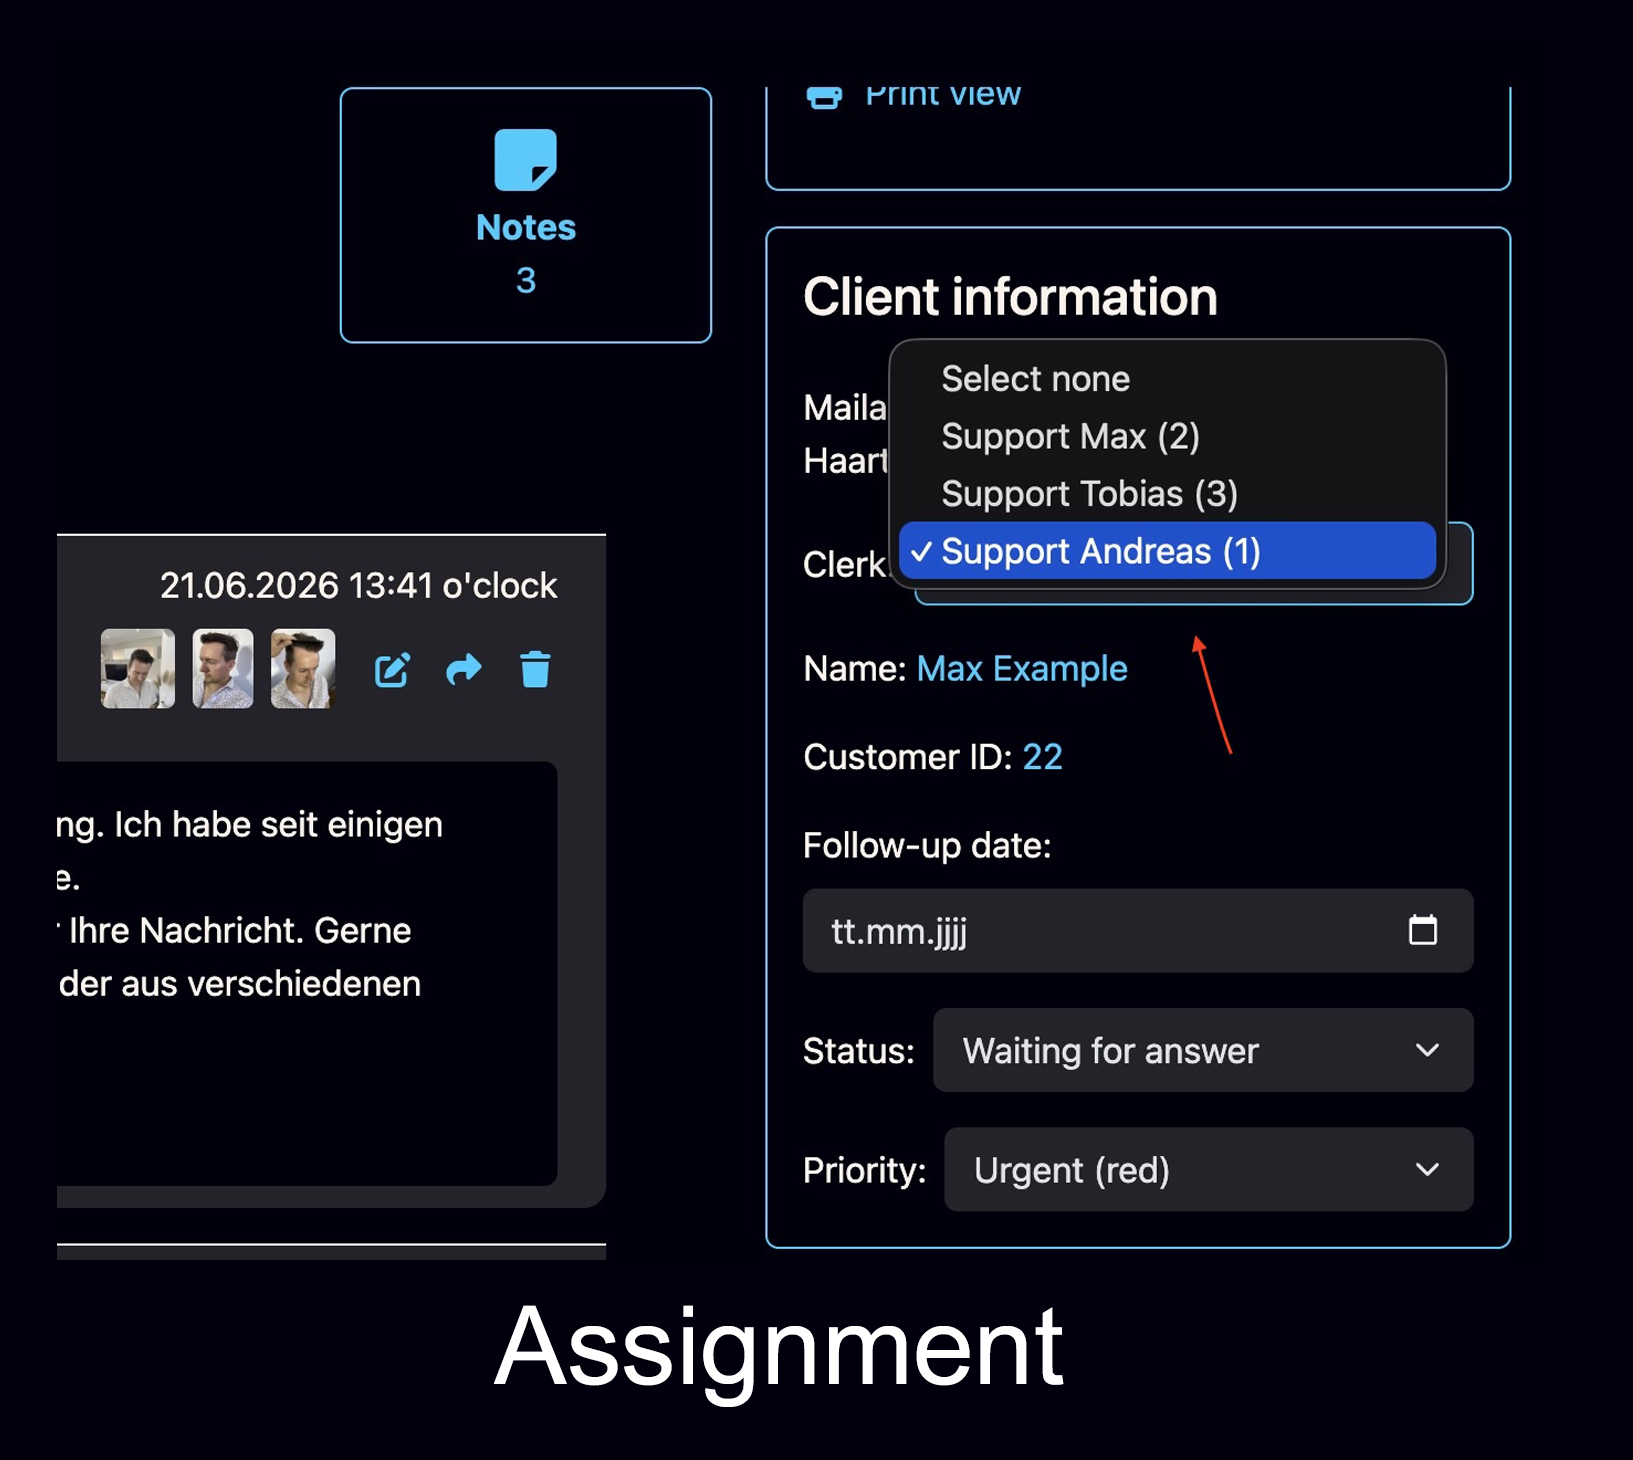Viewport: 1633px width, 1460px height.
Task: Click the Notes label
Action: pos(526,227)
